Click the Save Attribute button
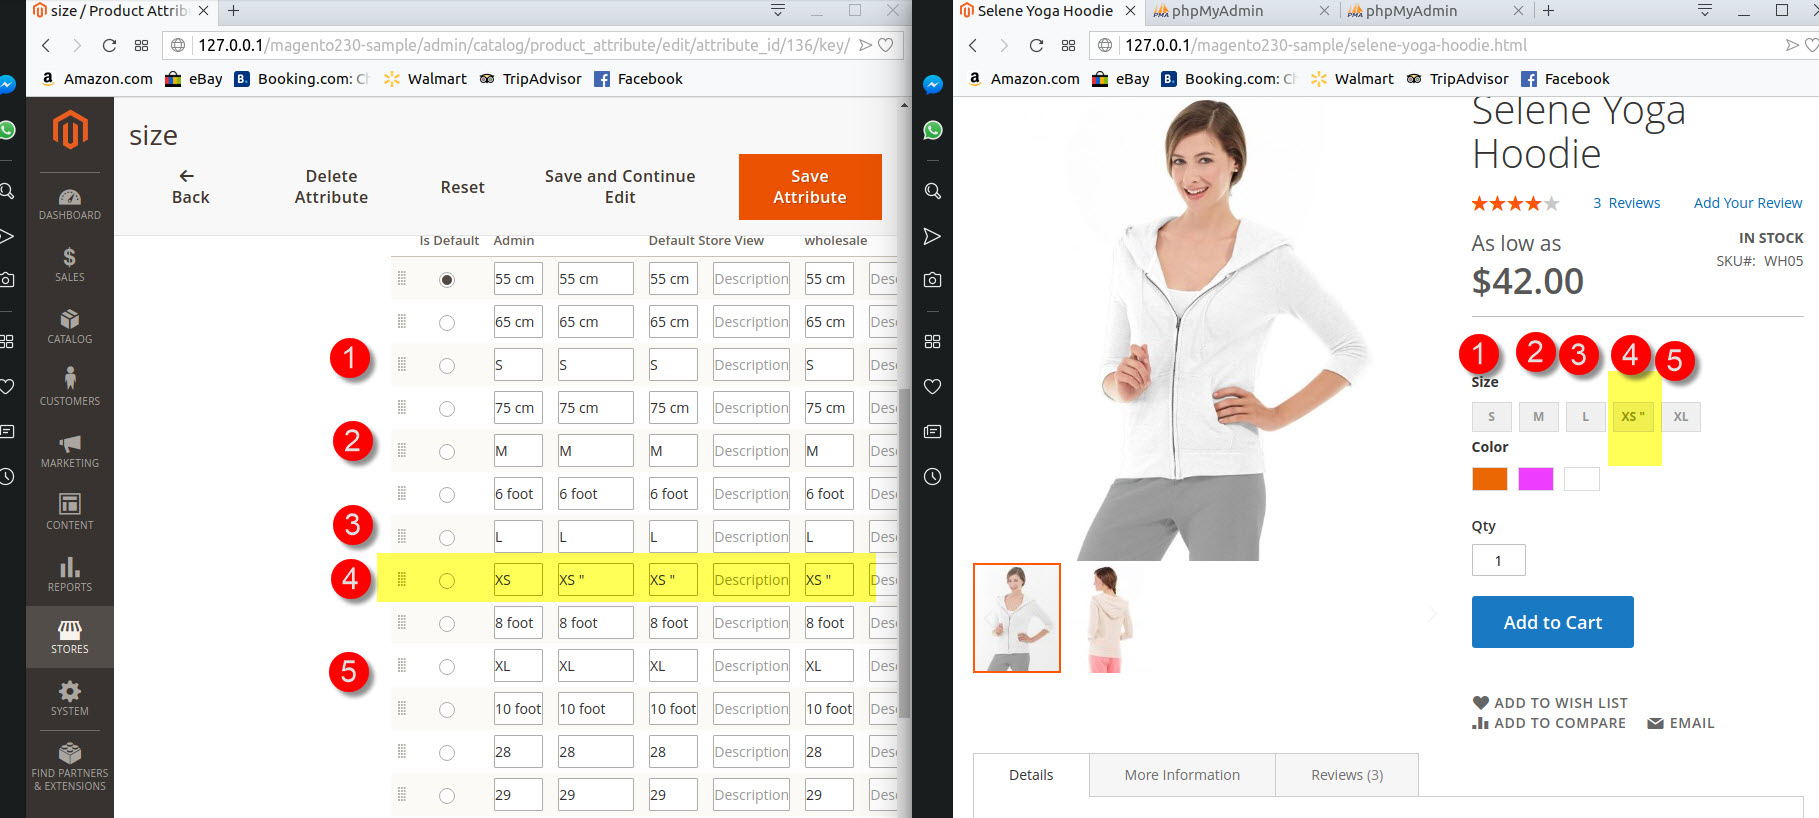This screenshot has height=818, width=1819. [x=809, y=187]
